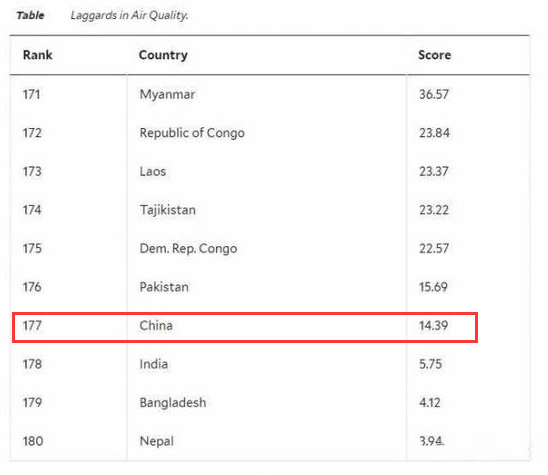Click China's score of 14.39

tap(433, 325)
